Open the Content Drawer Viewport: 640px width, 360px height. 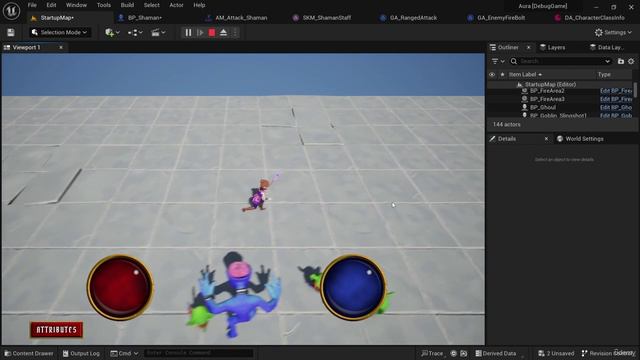coord(29,353)
